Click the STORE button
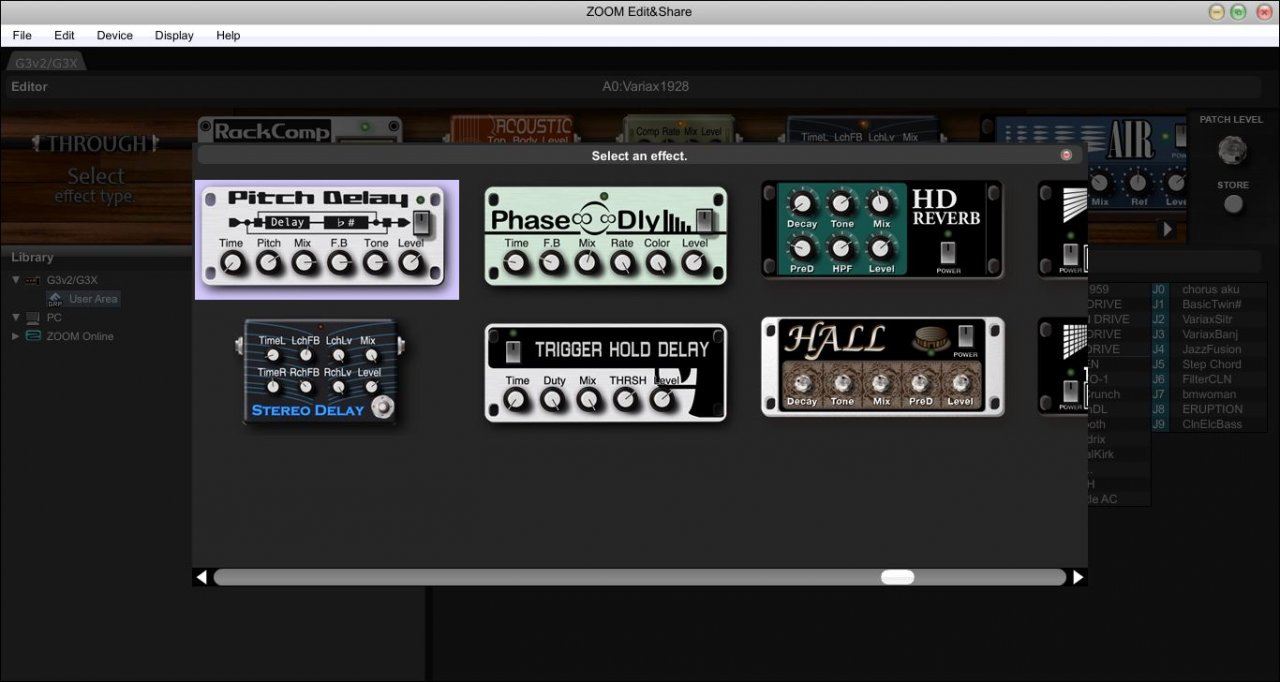Screen dimensions: 1280x682 [x=1234, y=204]
